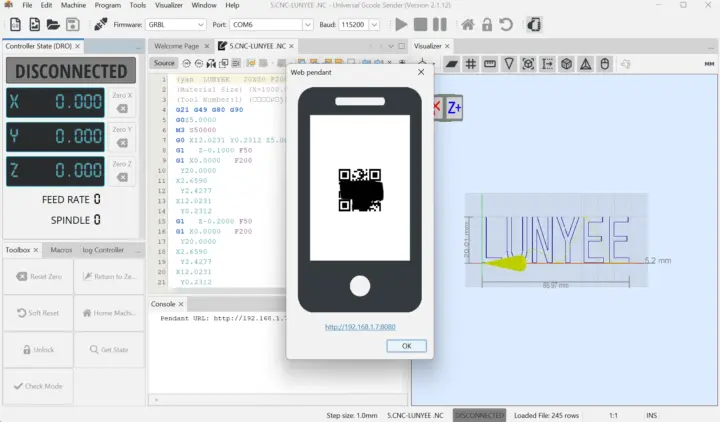Click the Home Machine toolbox button
Screen dimensions: 720x422
[109, 313]
